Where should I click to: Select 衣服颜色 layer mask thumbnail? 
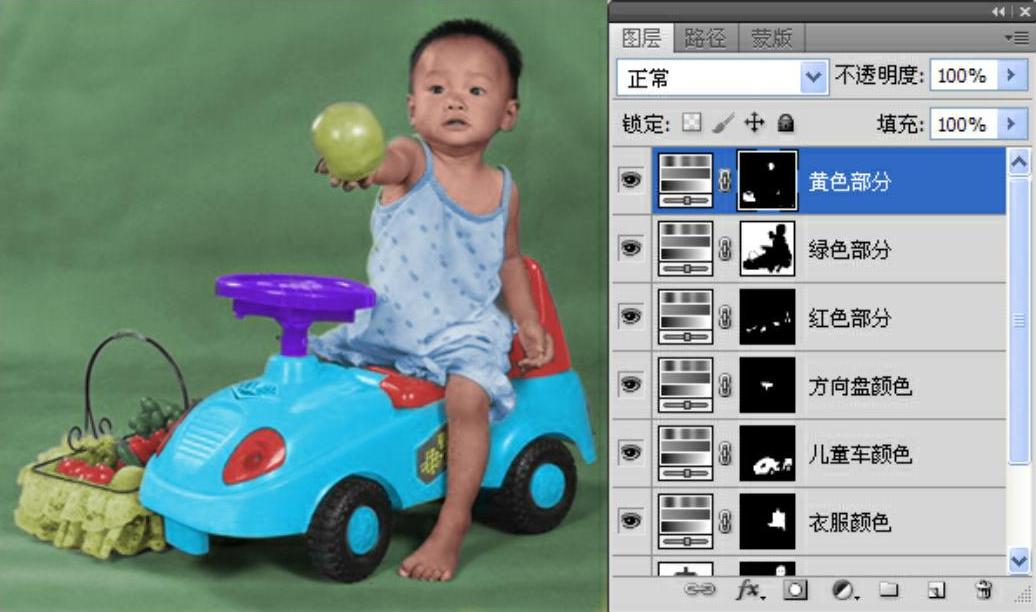(x=767, y=521)
